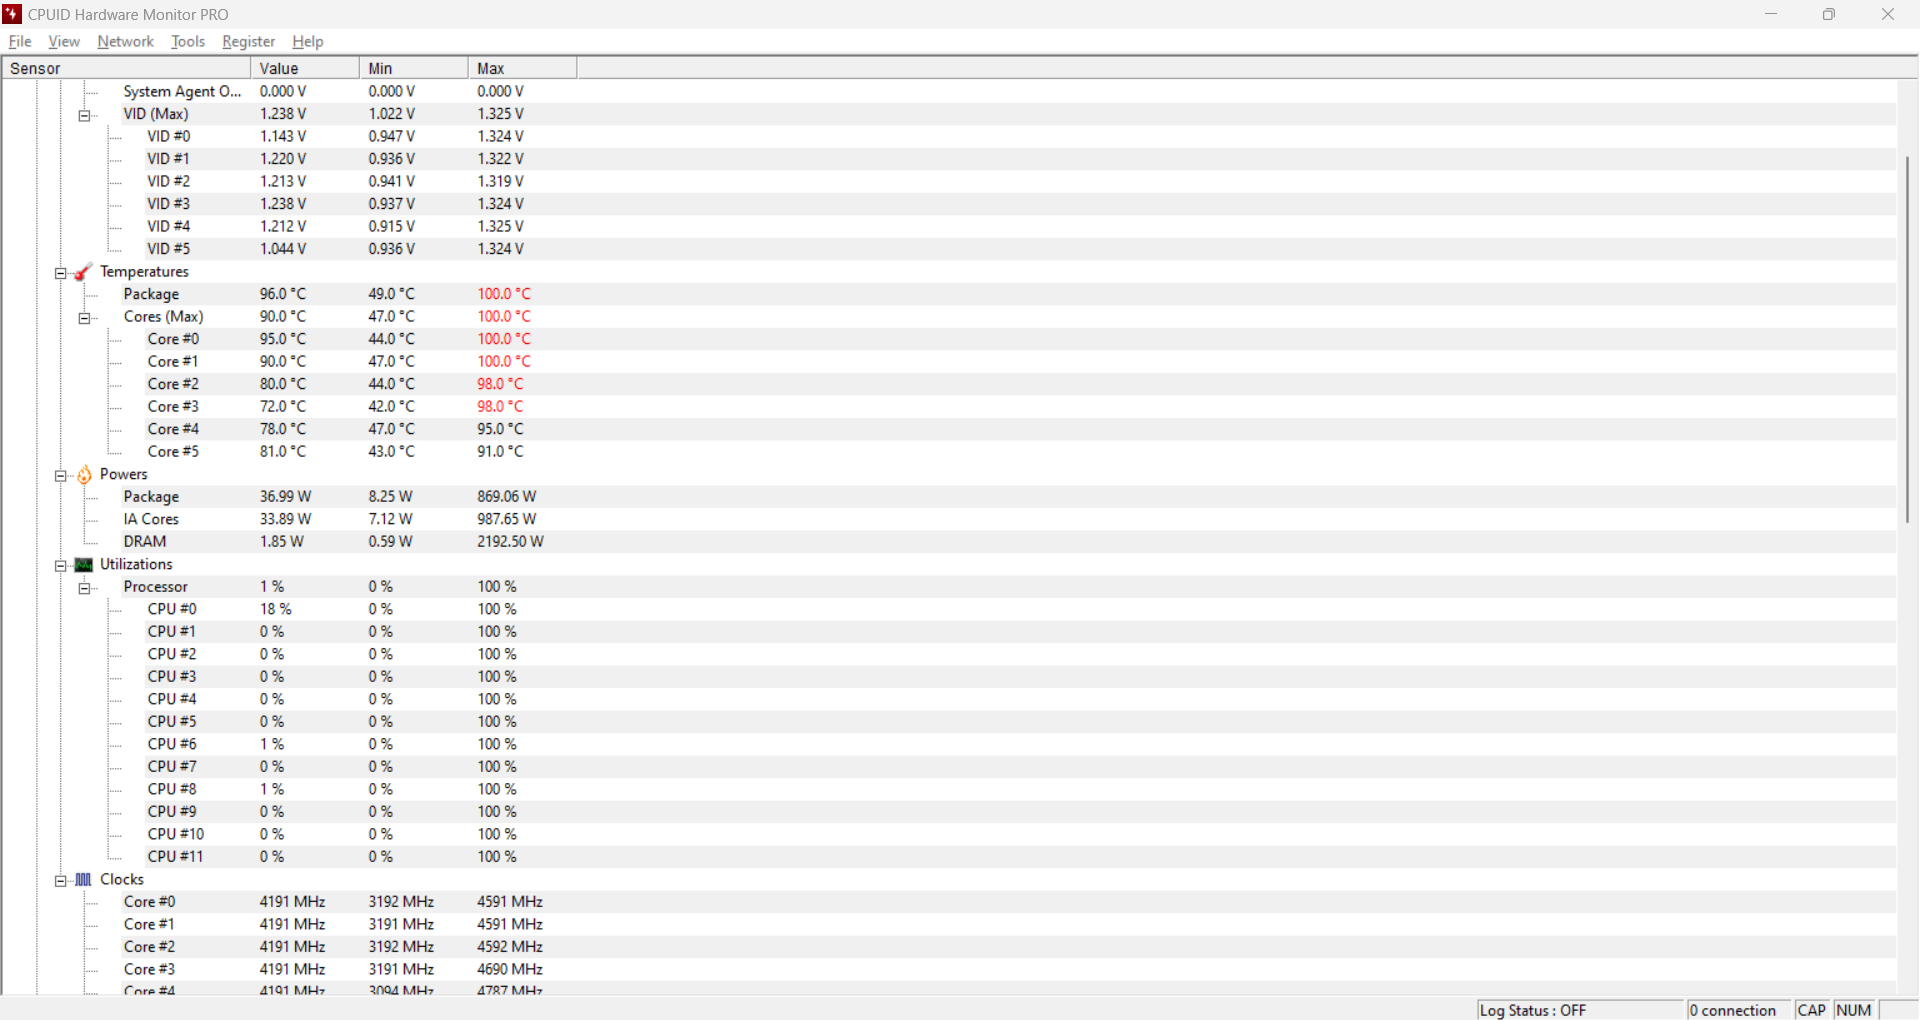Collapse the Processor utilization node
This screenshot has height=1020, width=1920.
pyautogui.click(x=85, y=588)
